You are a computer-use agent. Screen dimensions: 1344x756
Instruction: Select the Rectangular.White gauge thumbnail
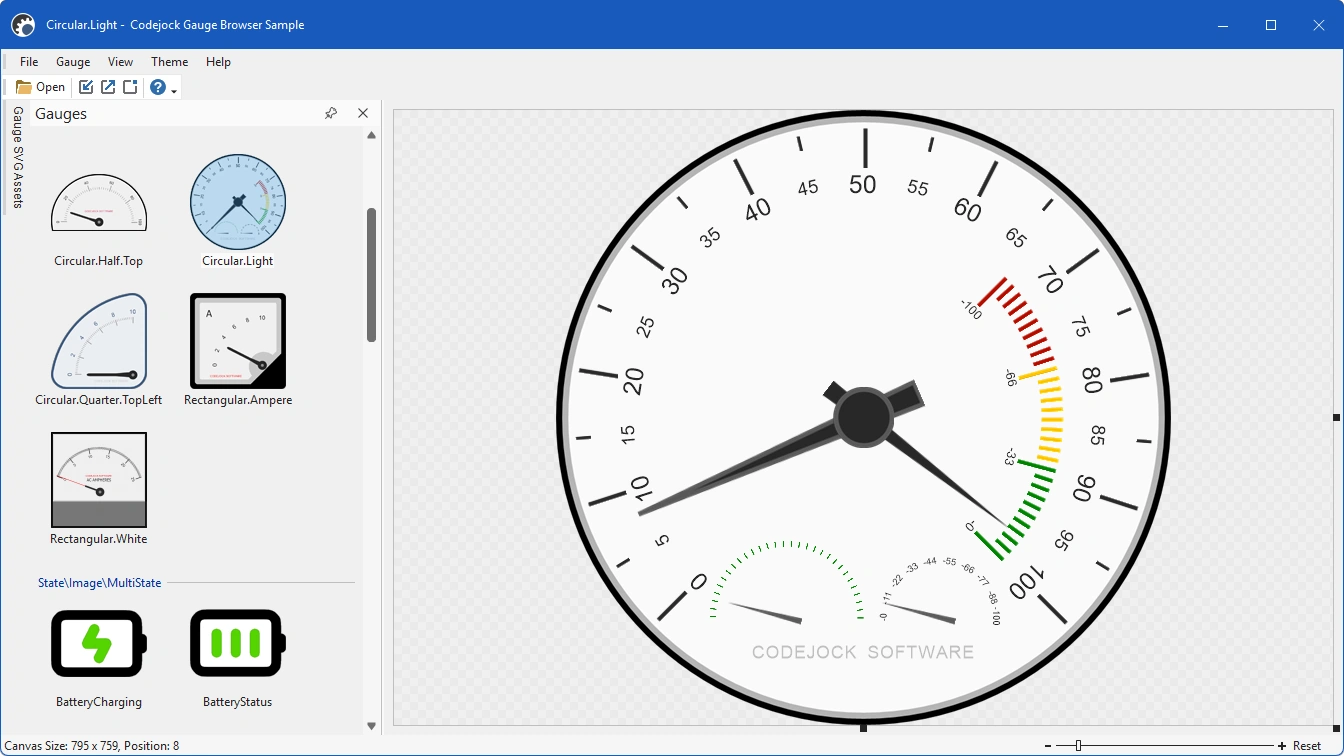(98, 480)
